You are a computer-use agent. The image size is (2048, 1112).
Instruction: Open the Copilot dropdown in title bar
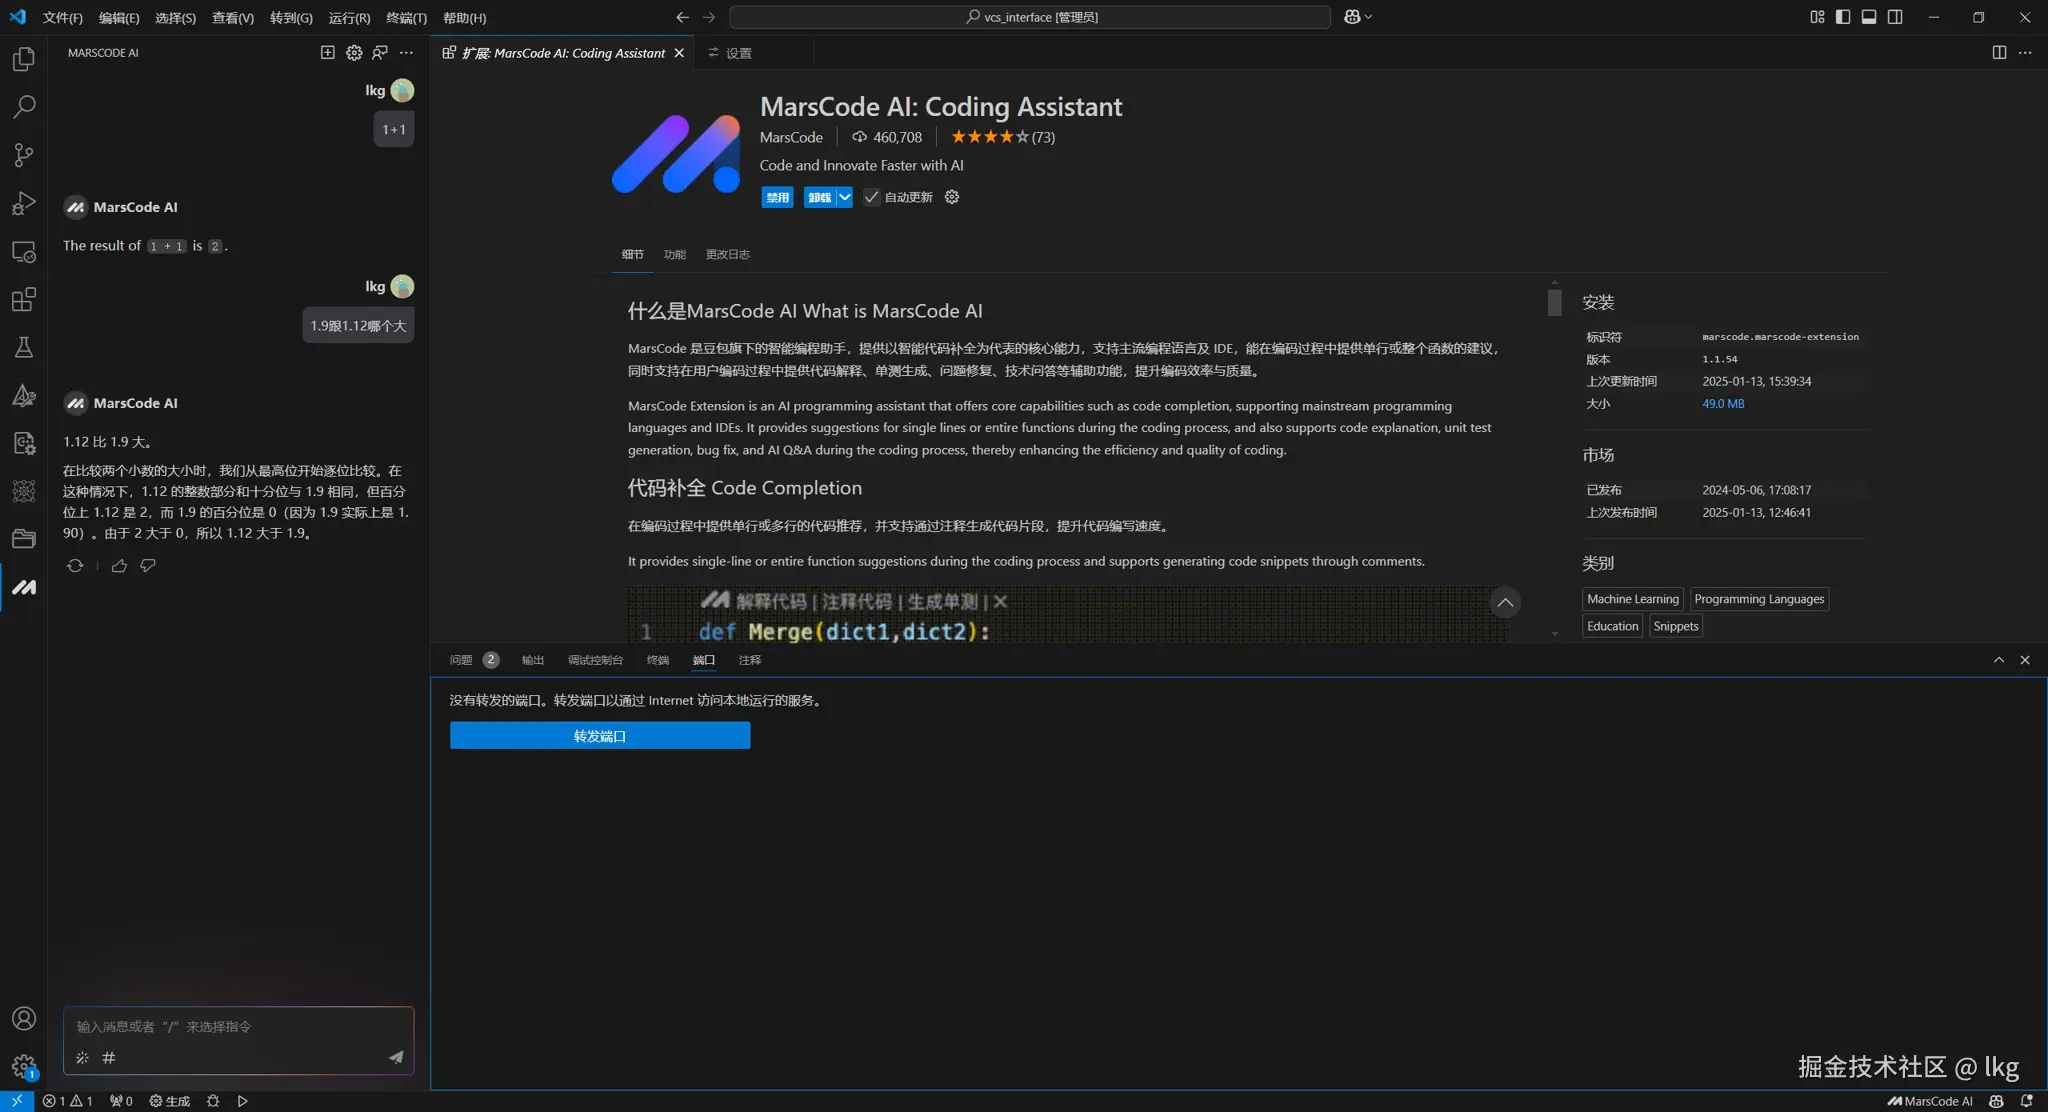pyautogui.click(x=1358, y=17)
